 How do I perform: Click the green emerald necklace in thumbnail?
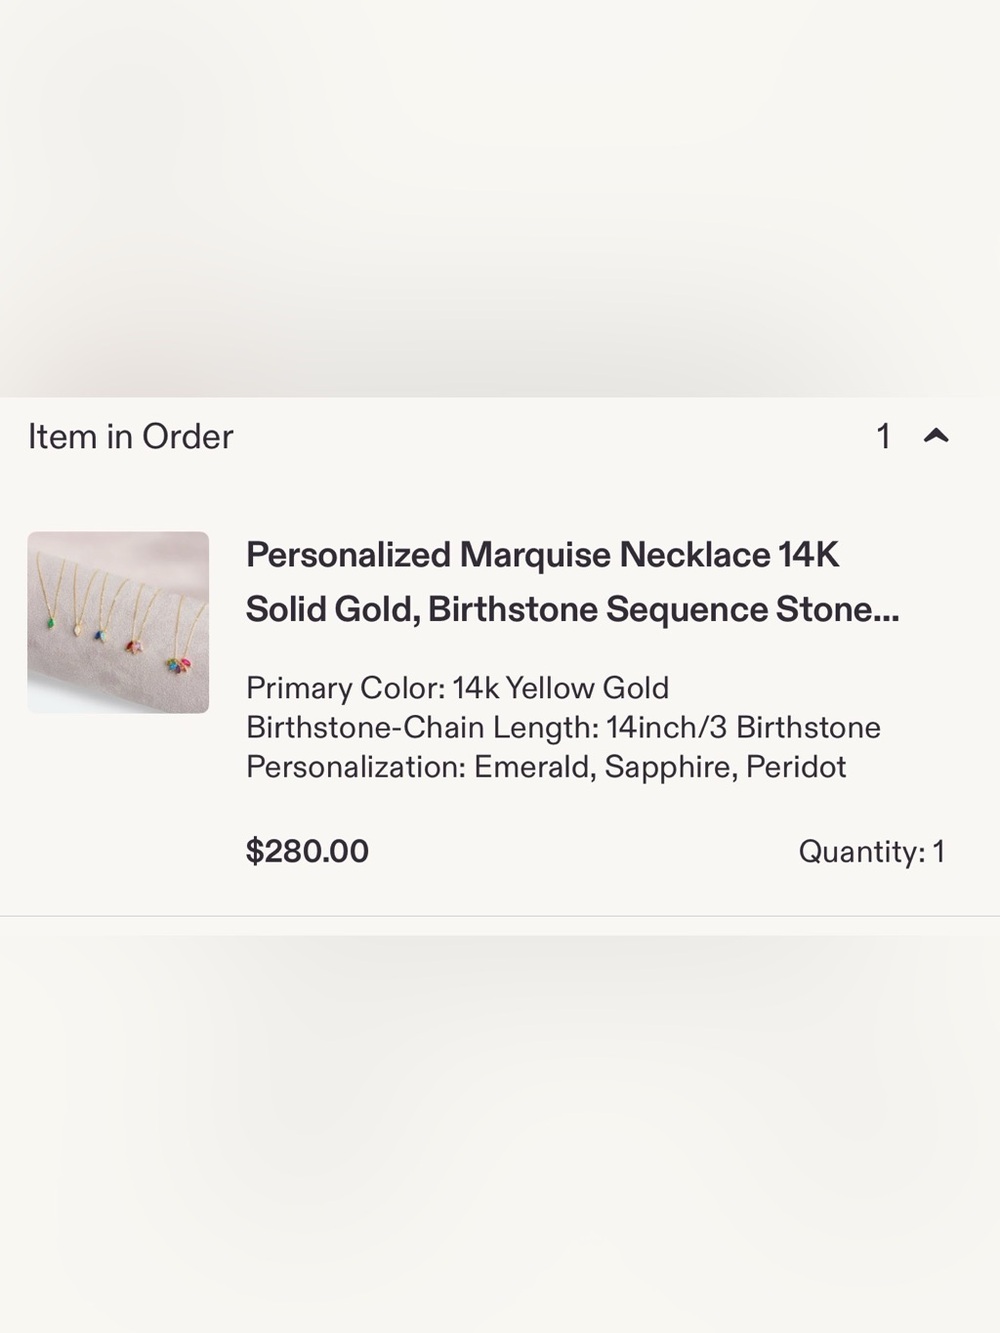(50, 623)
